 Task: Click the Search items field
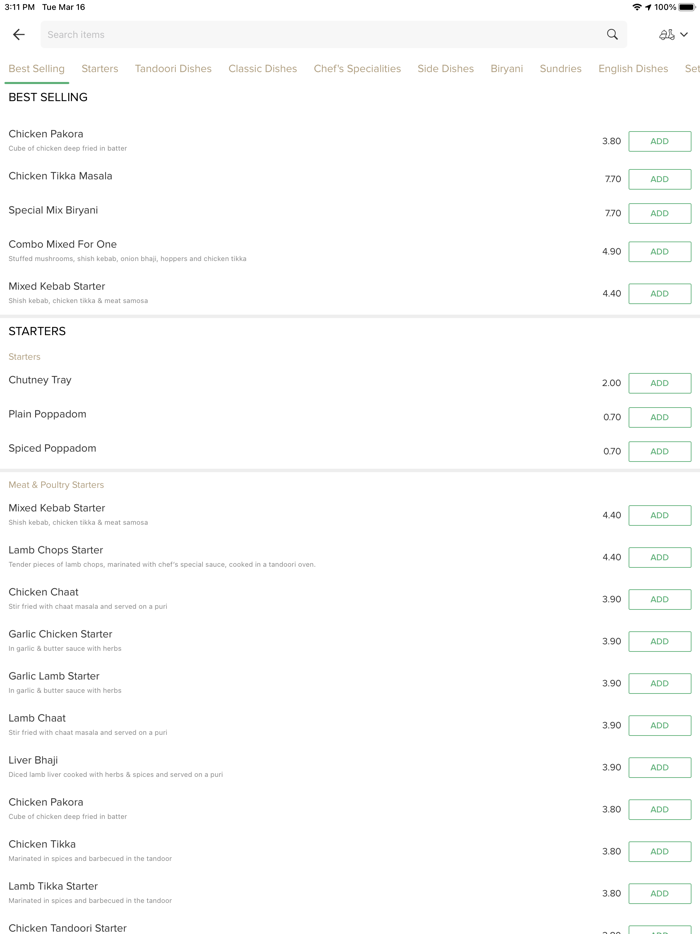[320, 35]
